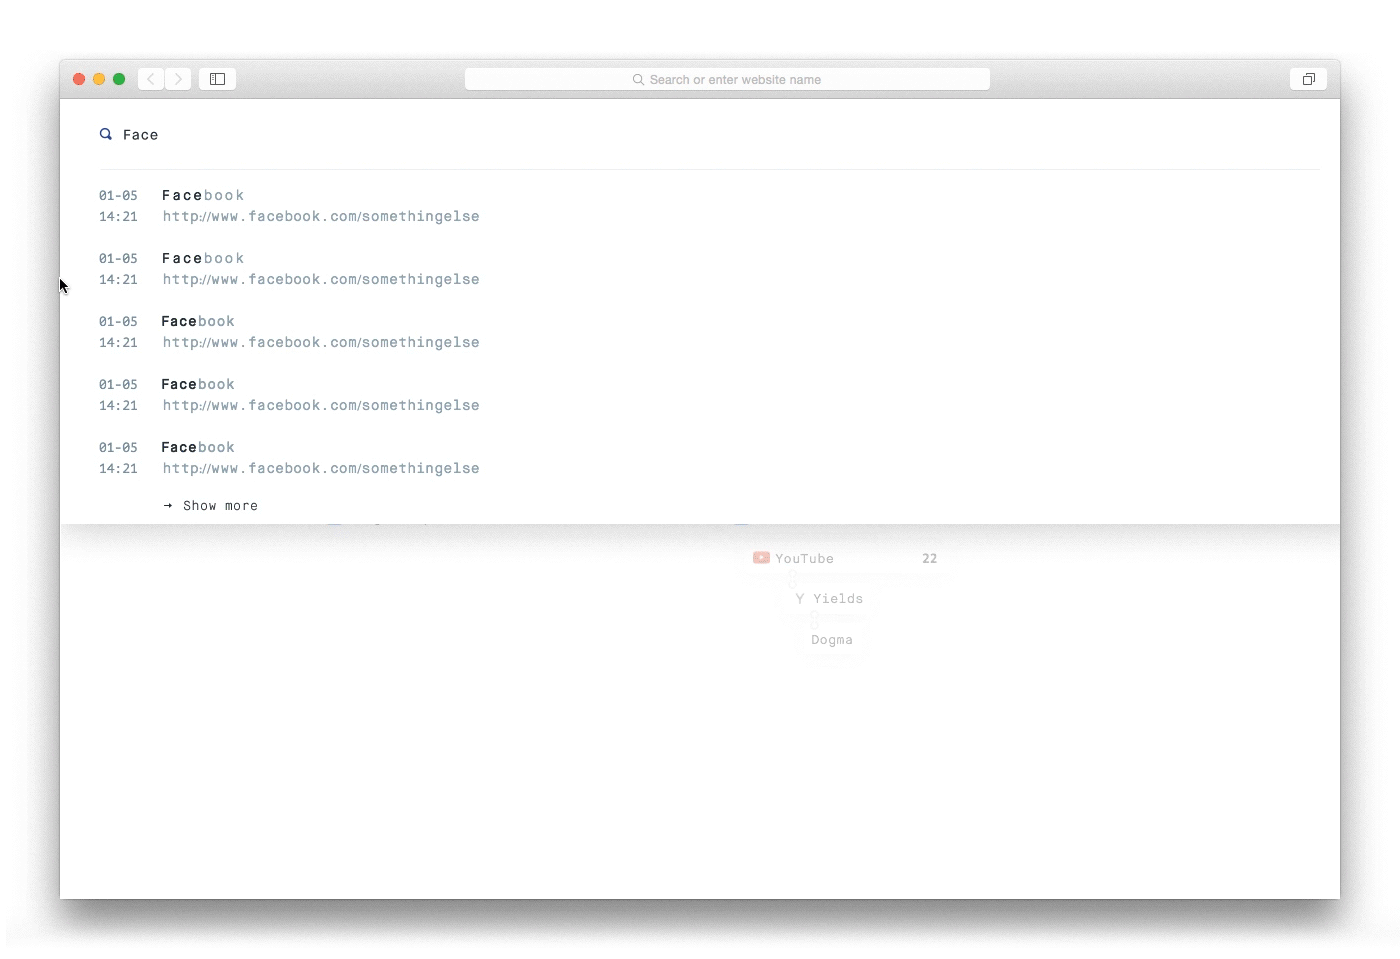
Task: Focus the Search or enter website name bar
Action: 727,79
